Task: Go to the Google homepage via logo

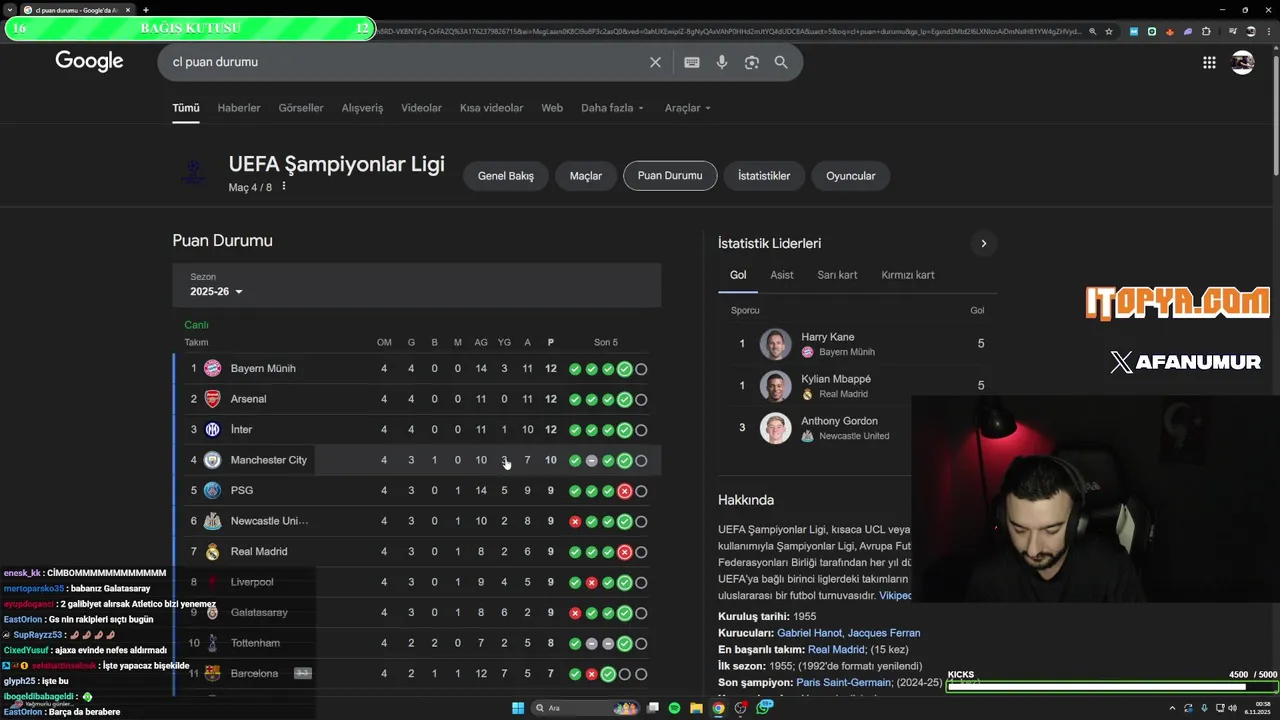Action: pos(89,61)
